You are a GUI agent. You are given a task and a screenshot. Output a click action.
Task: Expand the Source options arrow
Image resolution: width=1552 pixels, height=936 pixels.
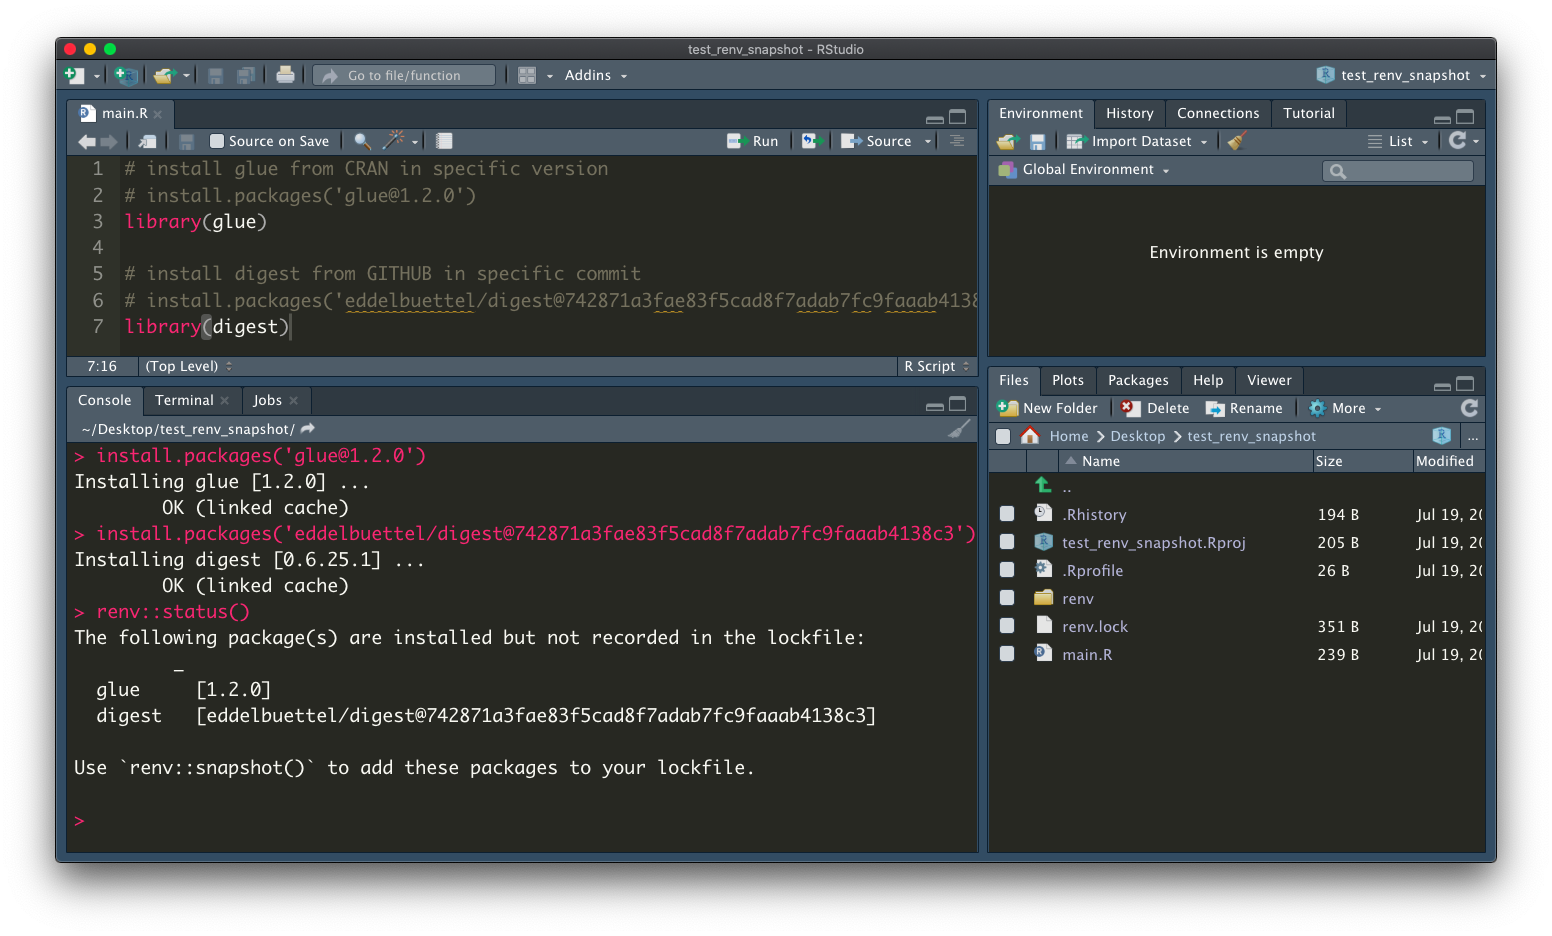pos(928,141)
